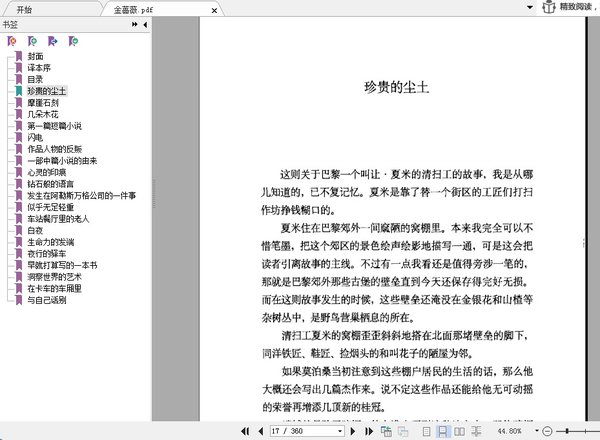The image size is (600, 440).
Task: Open the 在卡车的车厢里 bookmark
Action: pyautogui.click(x=54, y=288)
